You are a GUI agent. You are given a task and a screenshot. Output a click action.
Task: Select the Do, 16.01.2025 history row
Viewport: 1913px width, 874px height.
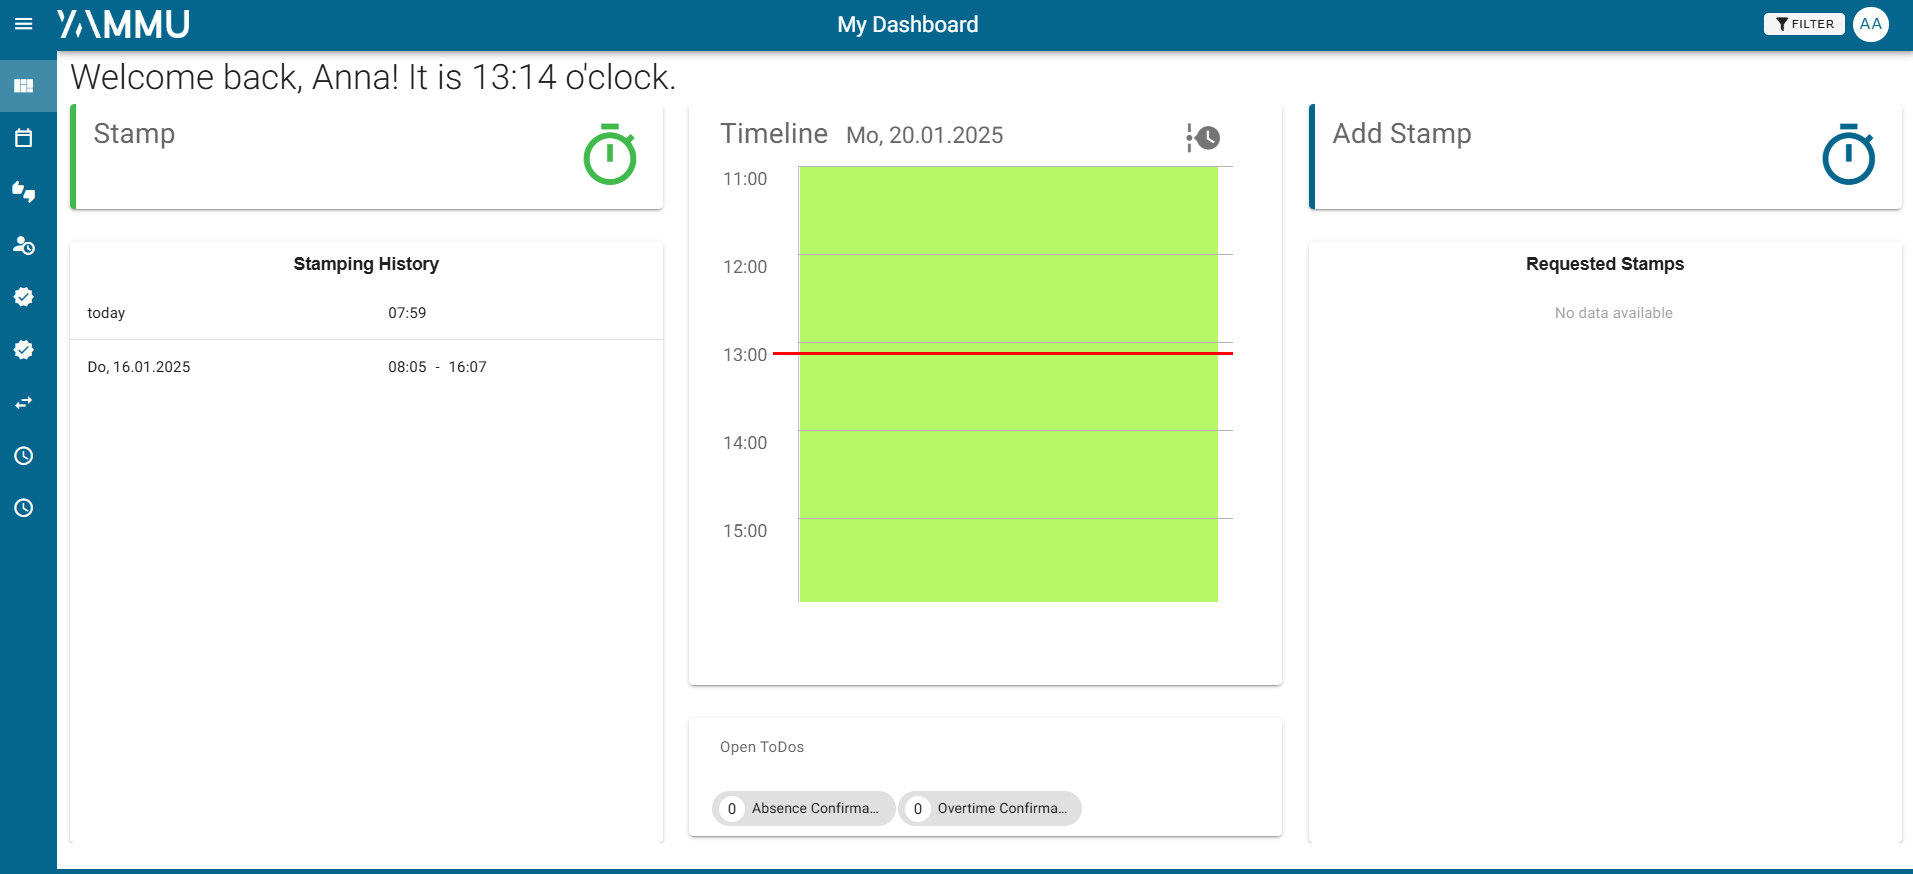coord(366,367)
